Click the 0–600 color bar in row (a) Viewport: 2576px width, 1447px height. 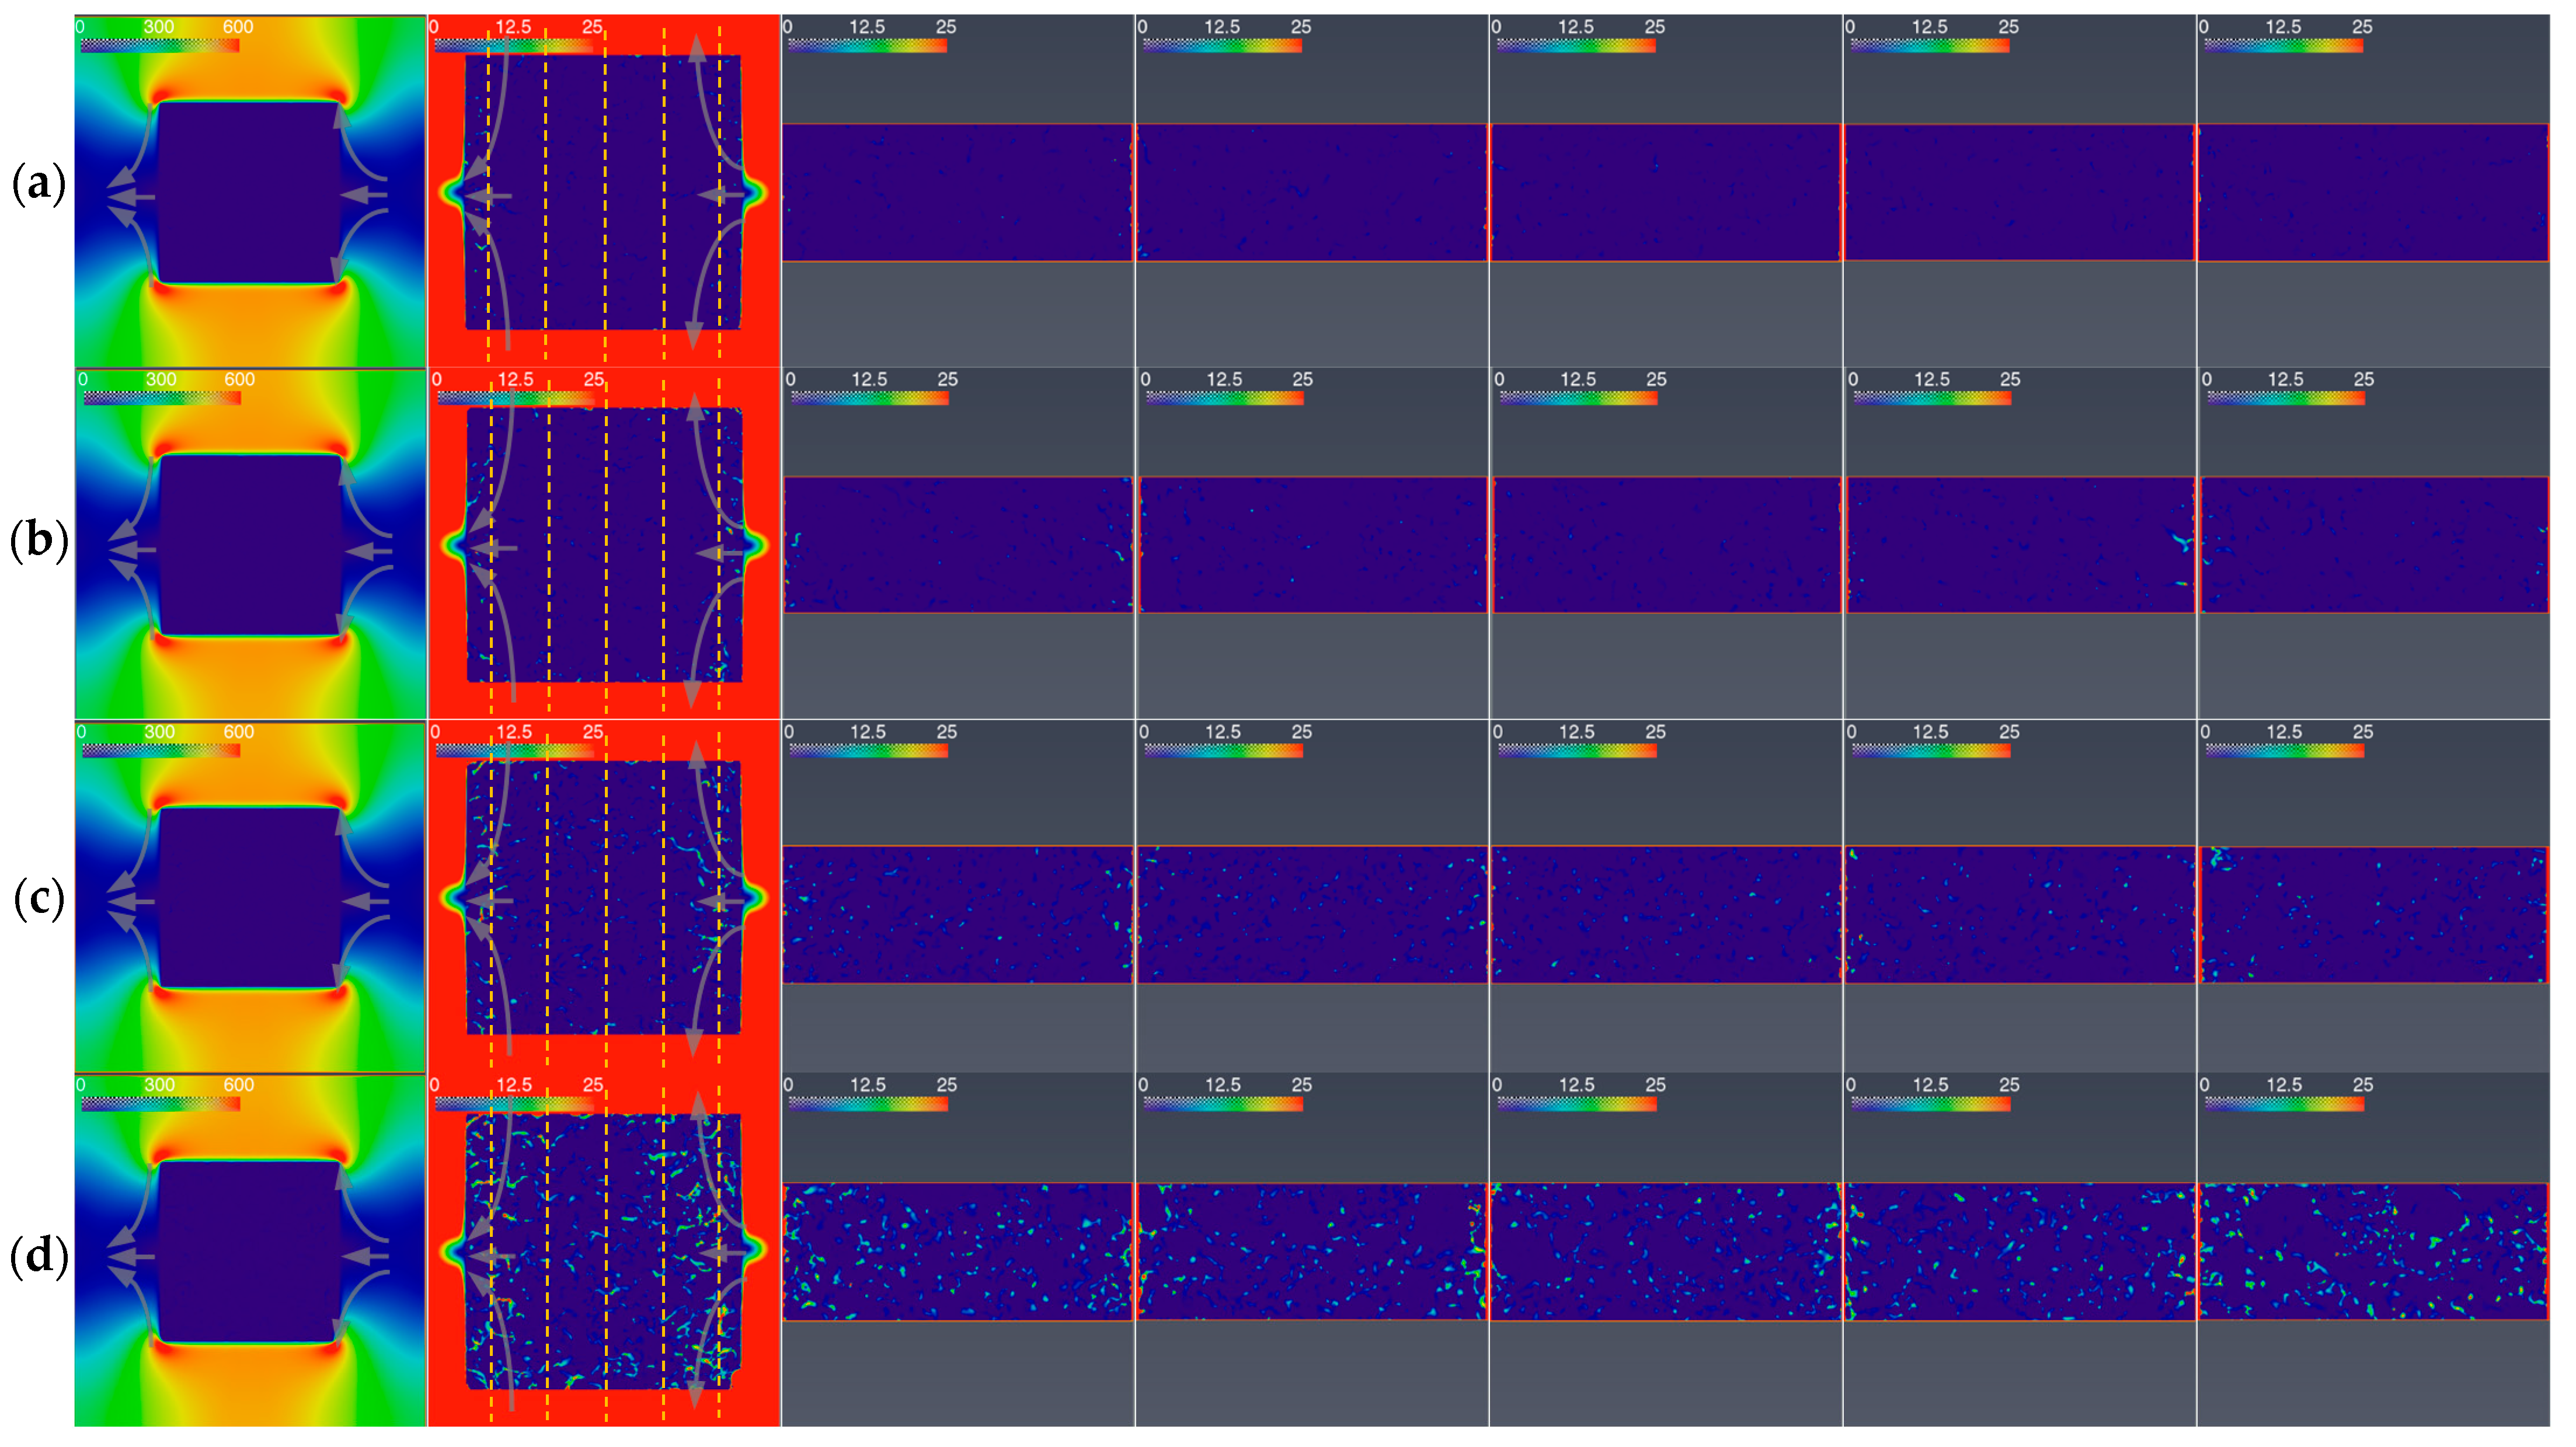(x=160, y=45)
